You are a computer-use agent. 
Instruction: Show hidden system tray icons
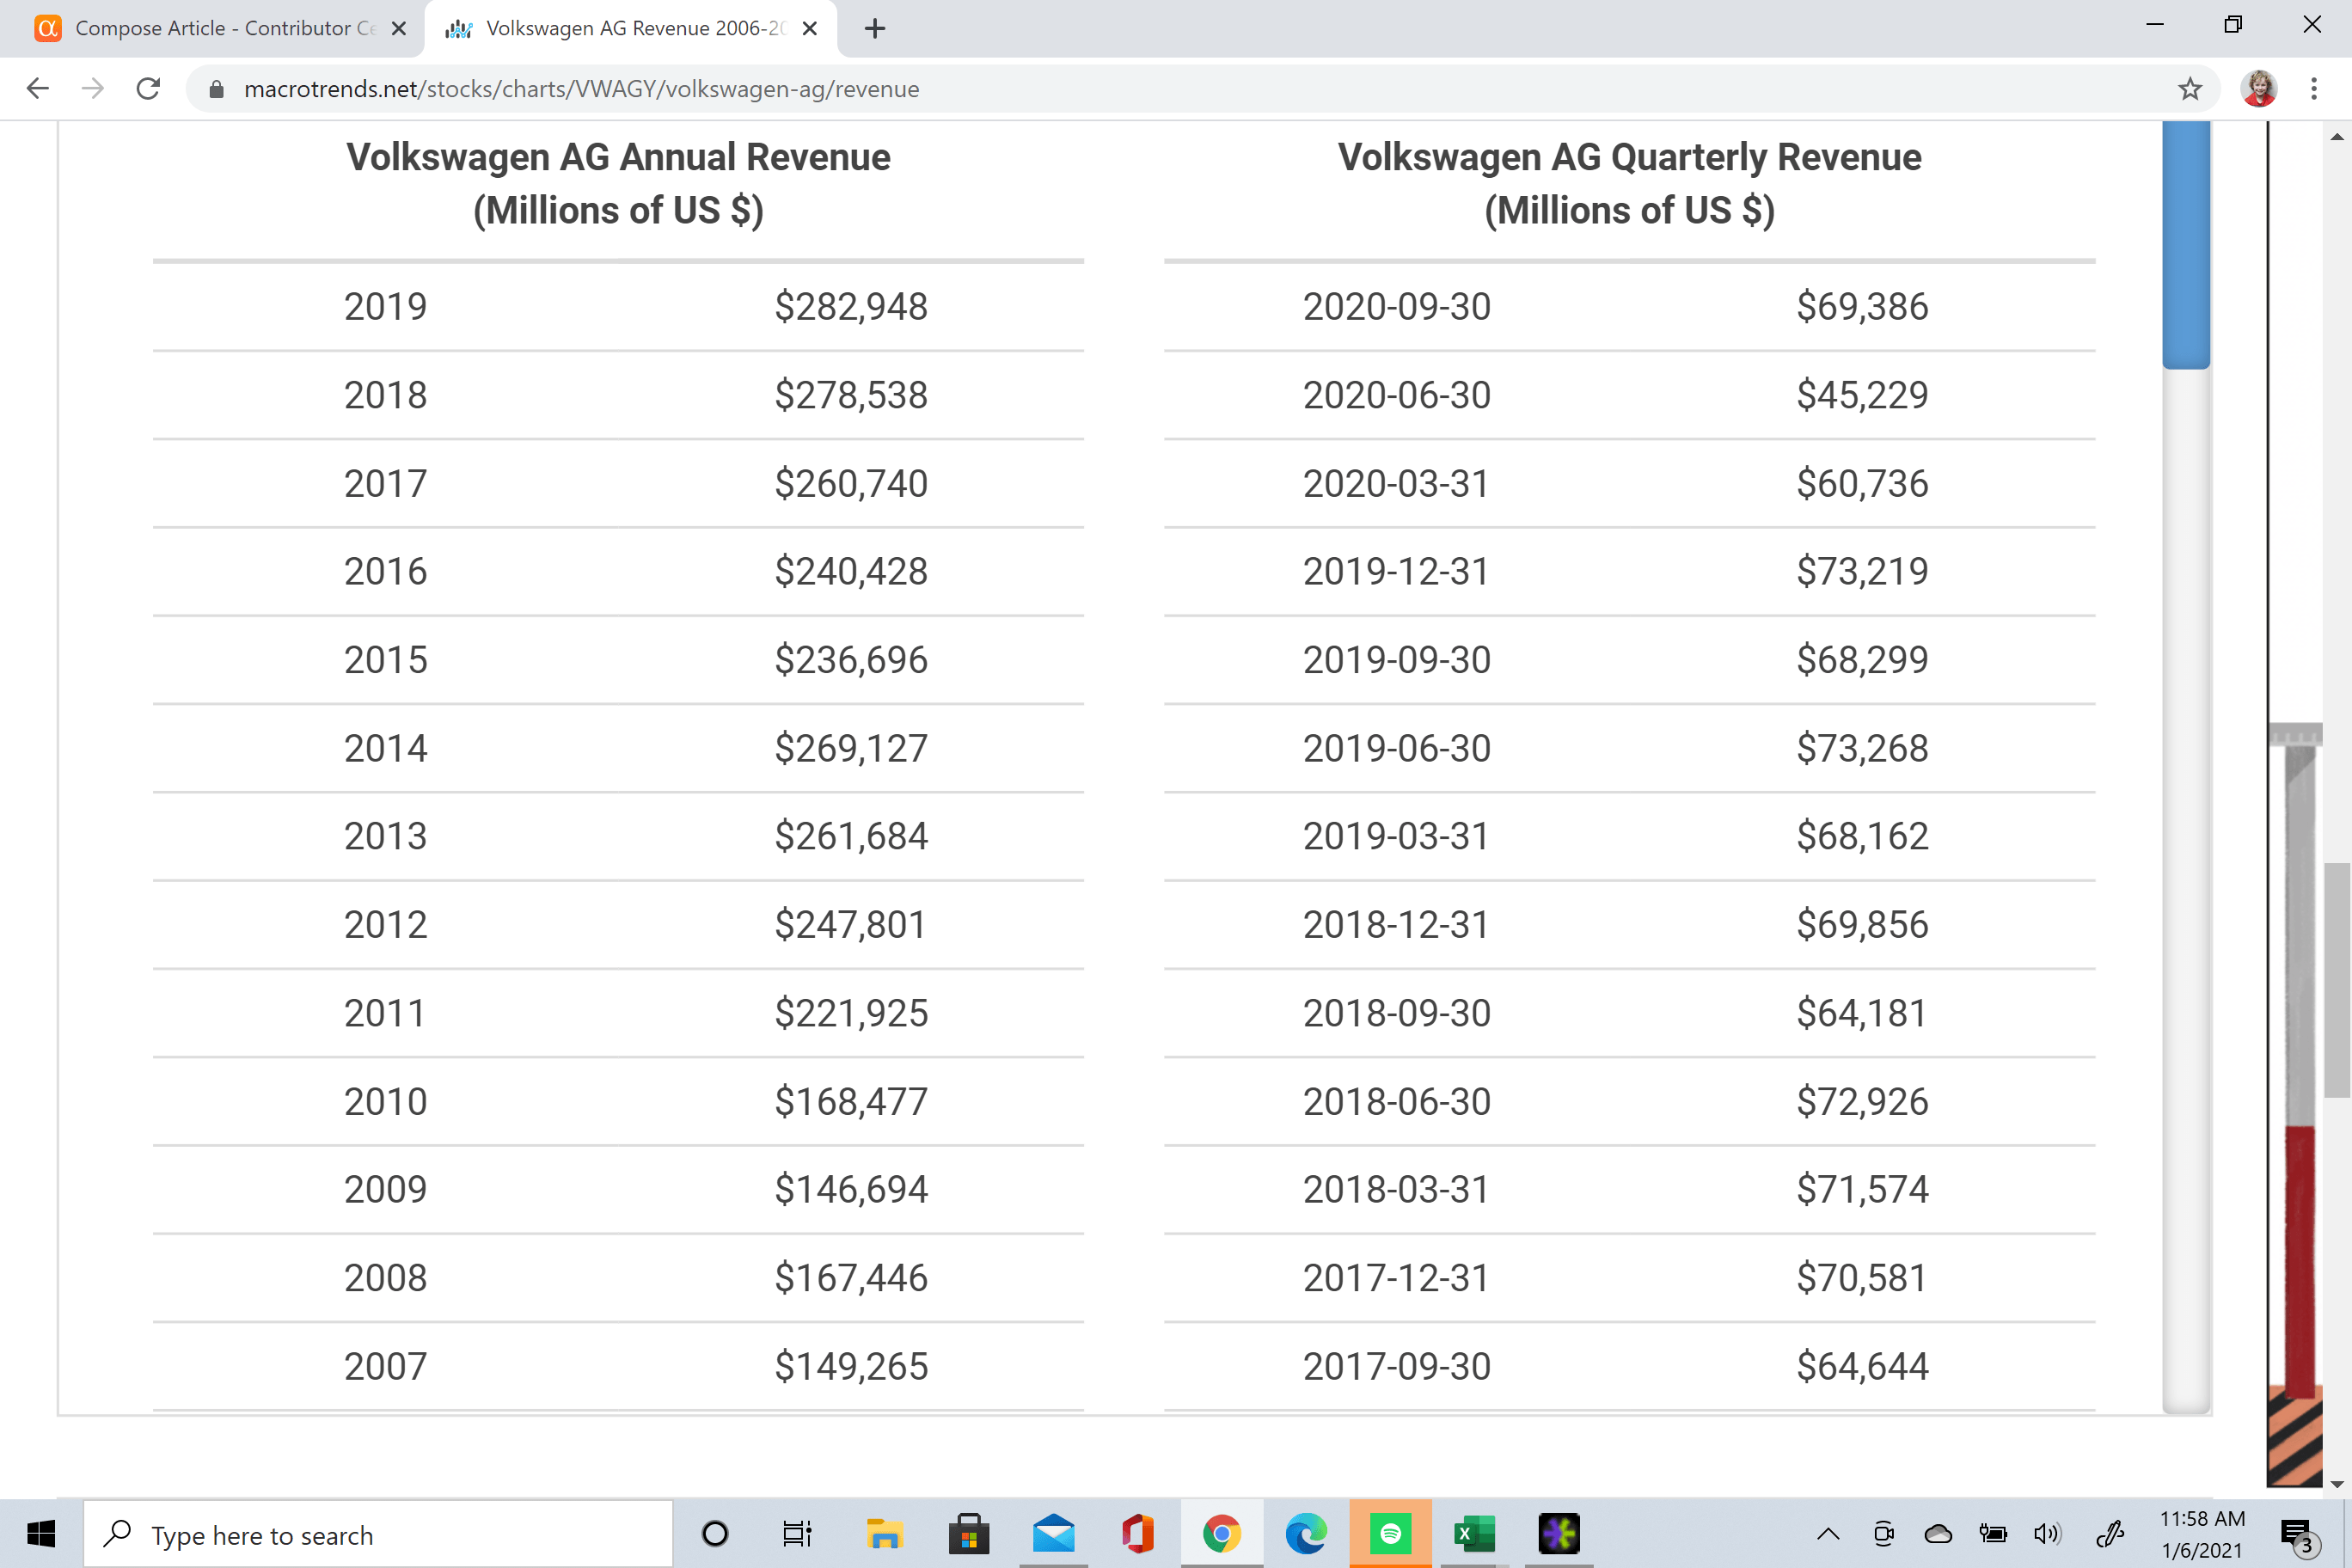click(1828, 1533)
